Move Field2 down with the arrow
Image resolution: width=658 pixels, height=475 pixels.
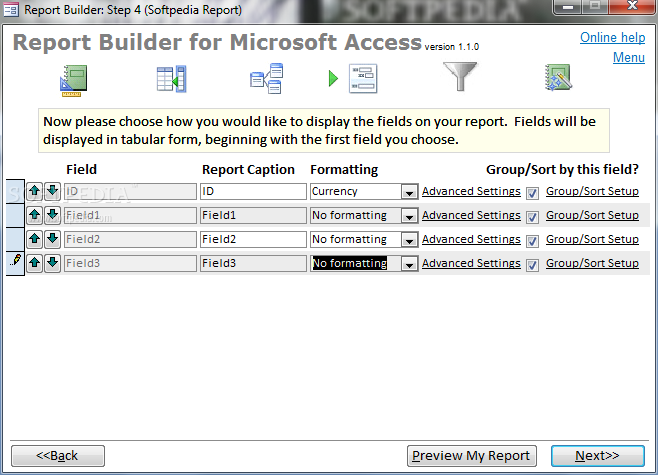52,239
